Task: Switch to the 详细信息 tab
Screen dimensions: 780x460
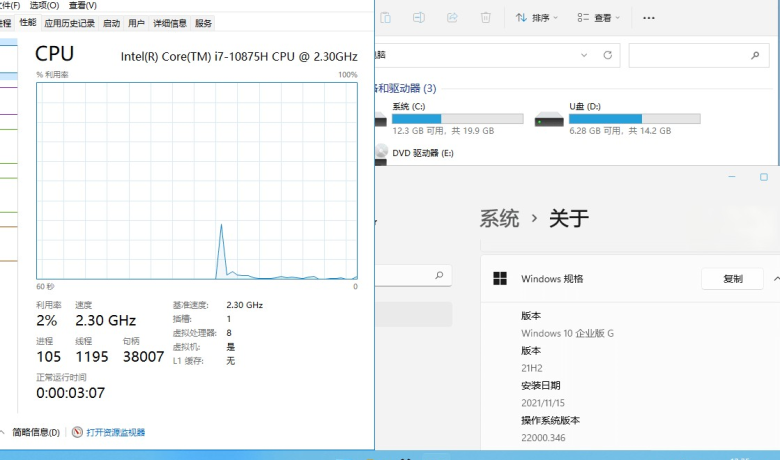Action: point(170,23)
